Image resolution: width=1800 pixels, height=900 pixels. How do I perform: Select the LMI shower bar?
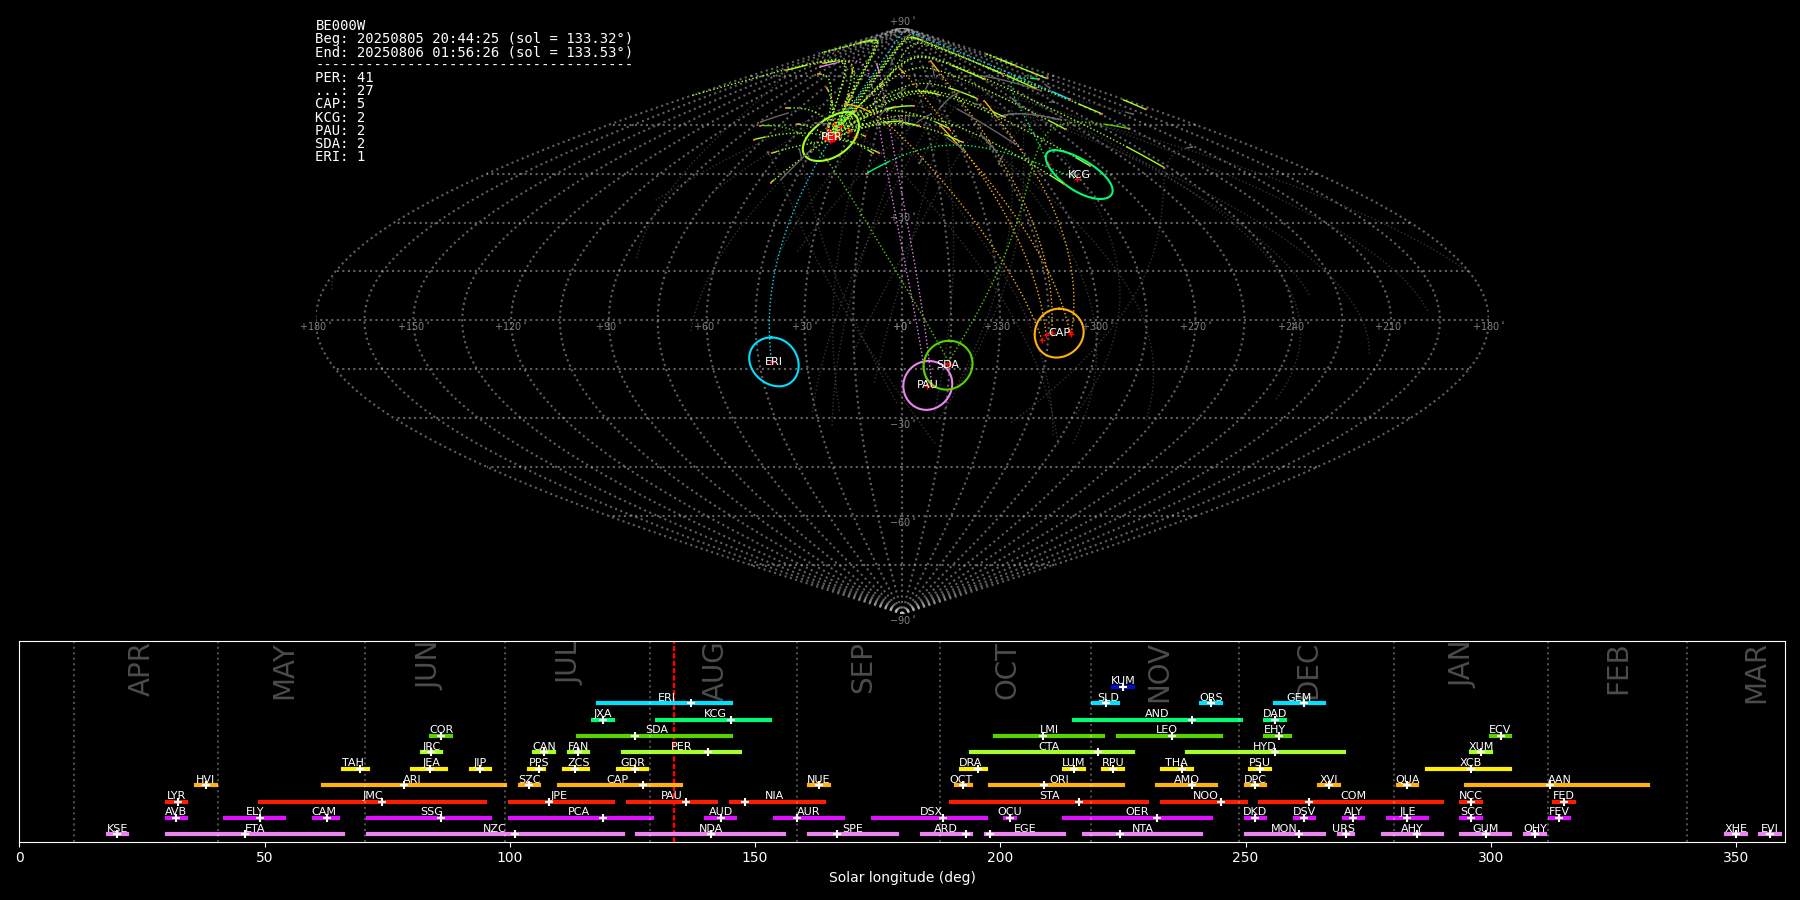coord(1049,736)
